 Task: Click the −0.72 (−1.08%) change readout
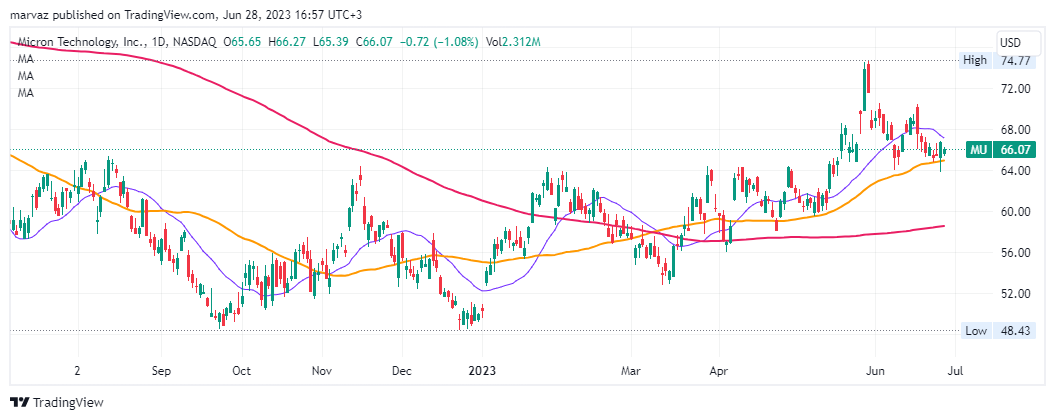439,42
